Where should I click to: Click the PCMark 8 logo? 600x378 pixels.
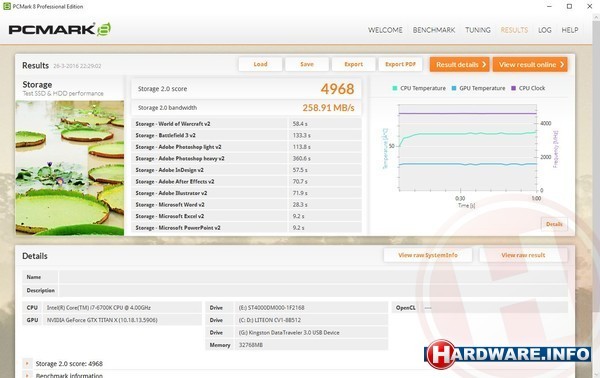tap(60, 29)
